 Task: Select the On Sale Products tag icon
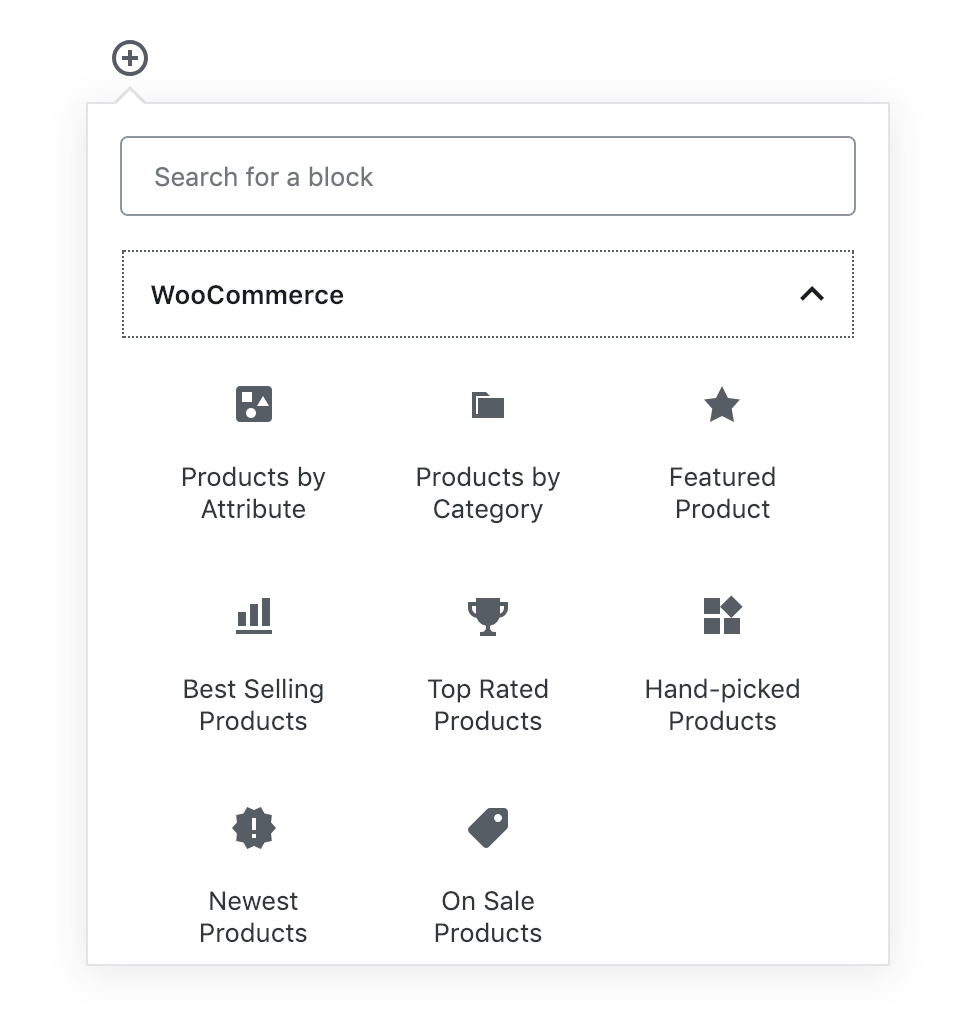487,828
